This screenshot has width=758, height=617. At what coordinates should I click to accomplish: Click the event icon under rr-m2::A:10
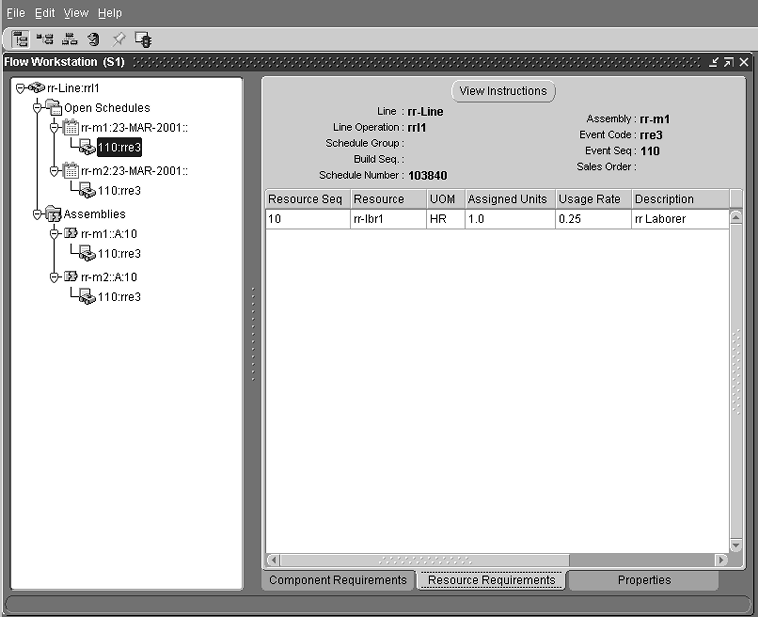87,296
